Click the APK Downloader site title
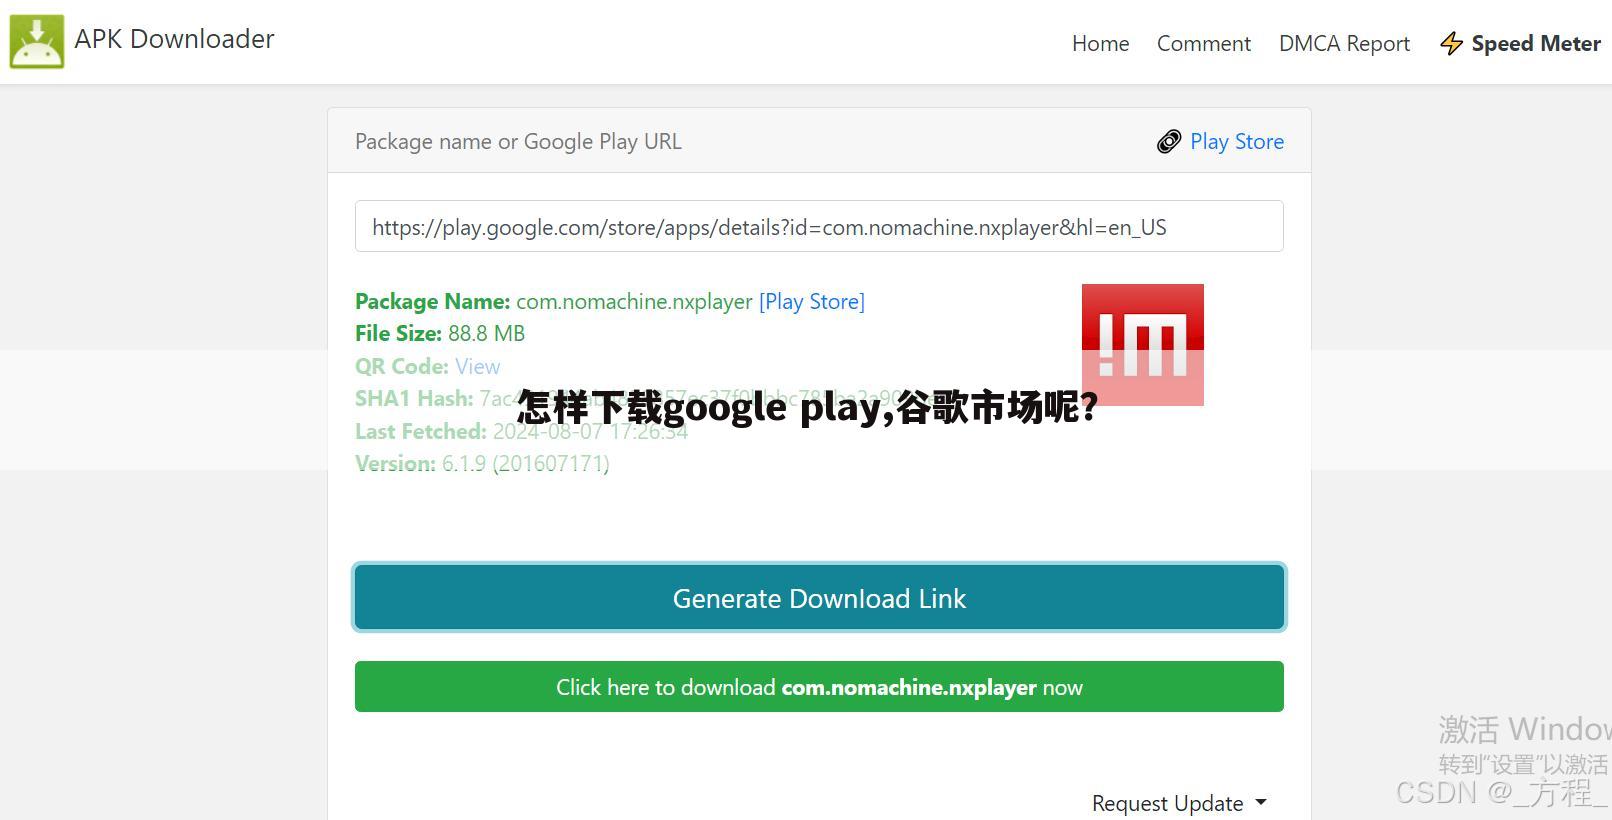The height and width of the screenshot is (820, 1612). pos(174,39)
